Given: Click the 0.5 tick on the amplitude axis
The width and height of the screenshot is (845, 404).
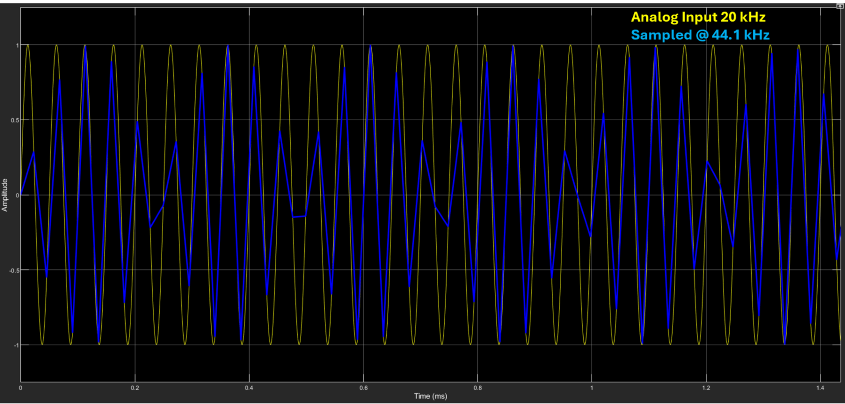Looking at the screenshot, I should (14, 120).
